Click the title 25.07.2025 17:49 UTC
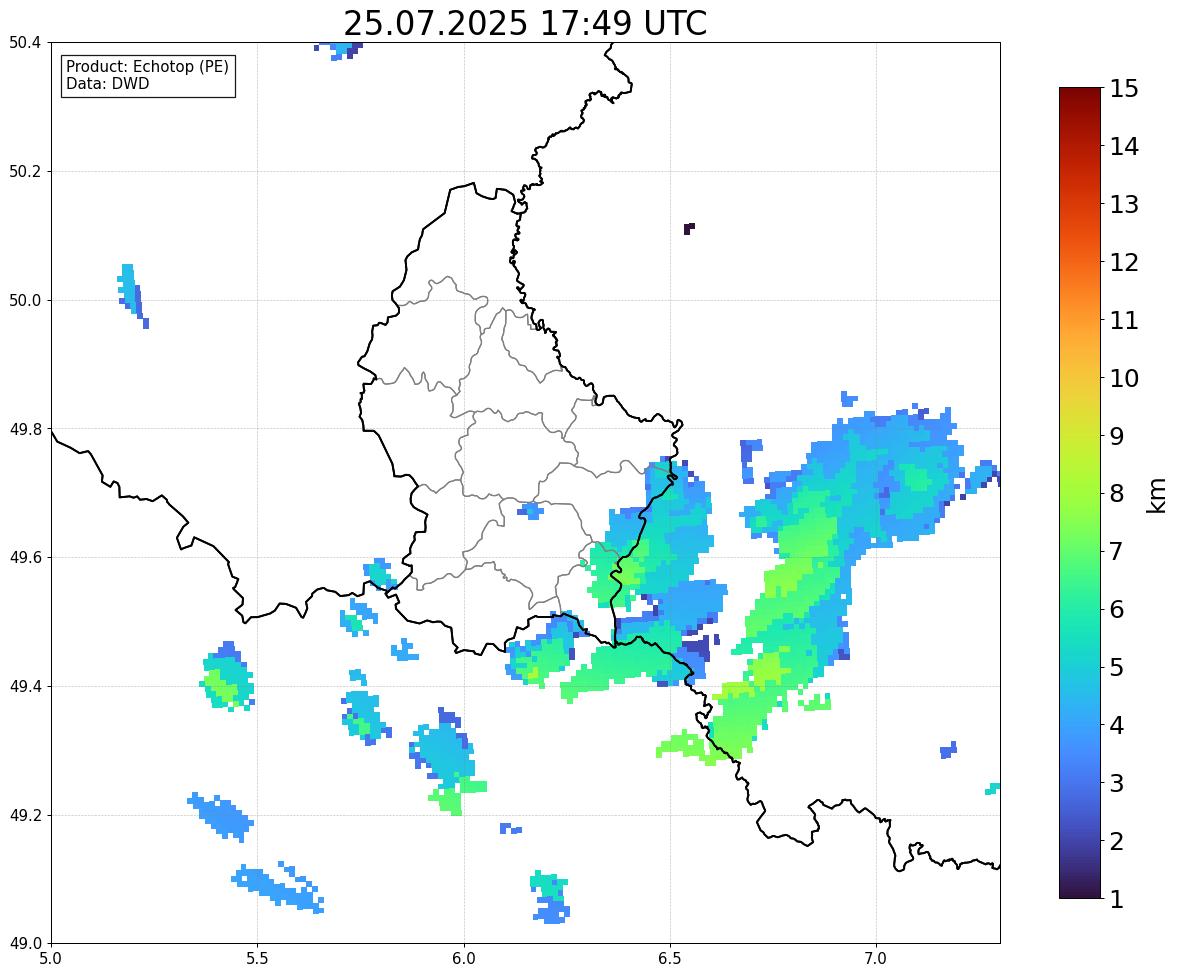Viewport: 1178px width, 976px height. click(x=525, y=23)
